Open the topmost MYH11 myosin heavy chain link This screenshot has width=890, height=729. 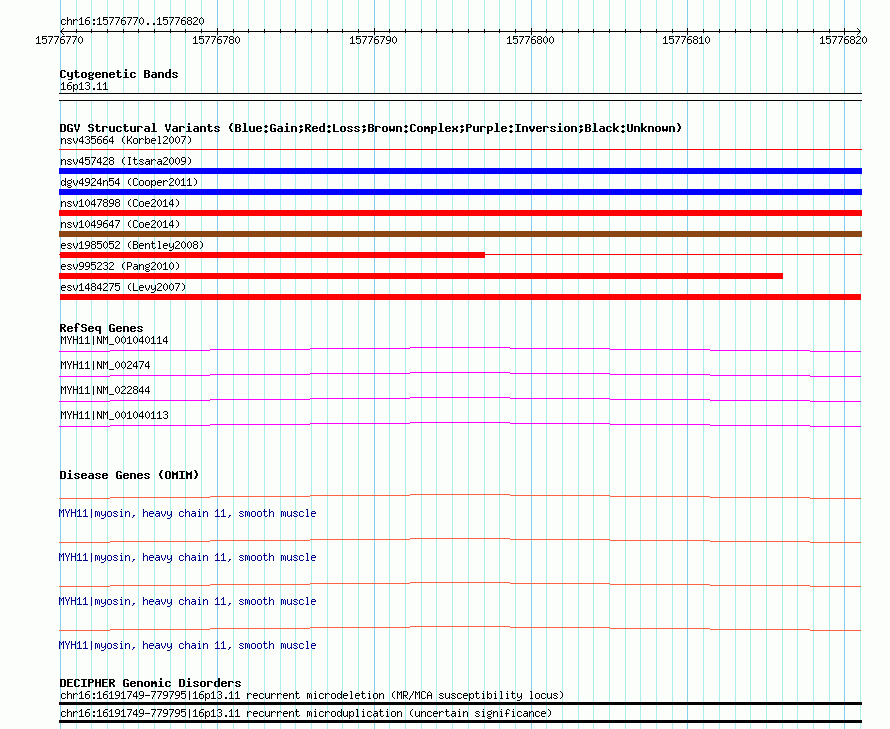(x=187, y=514)
